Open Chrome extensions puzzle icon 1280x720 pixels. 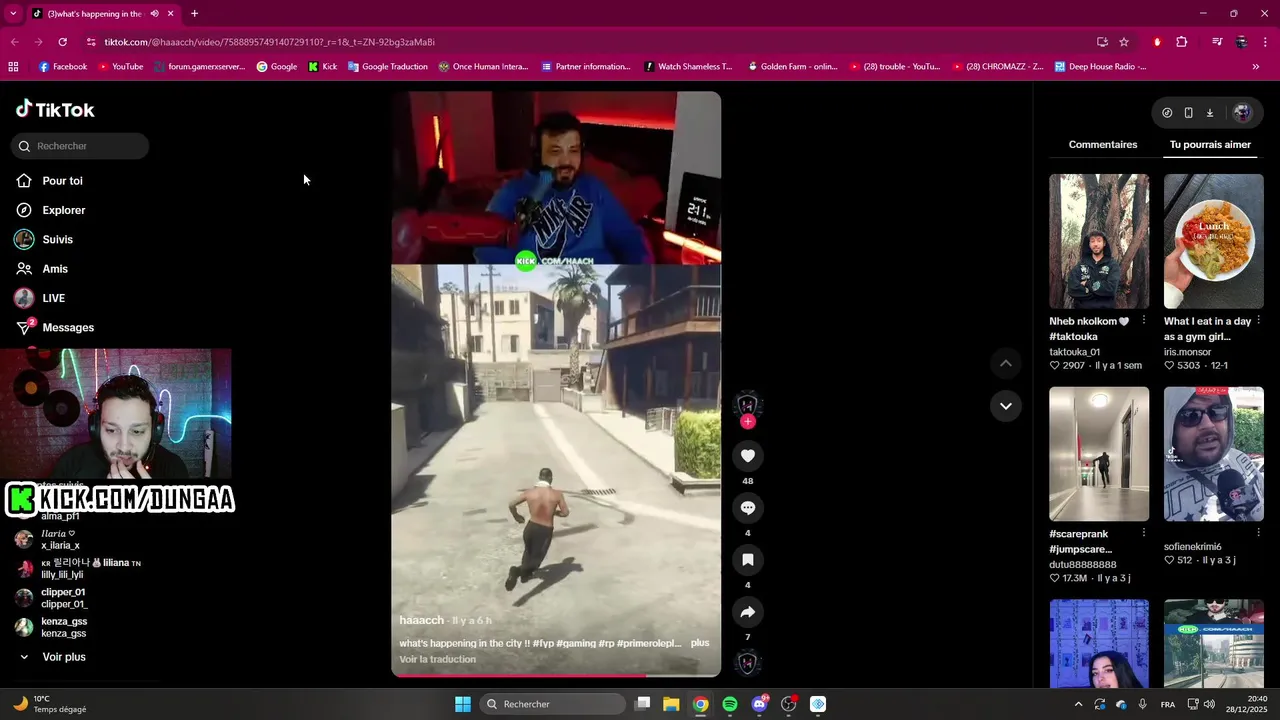tap(1182, 42)
